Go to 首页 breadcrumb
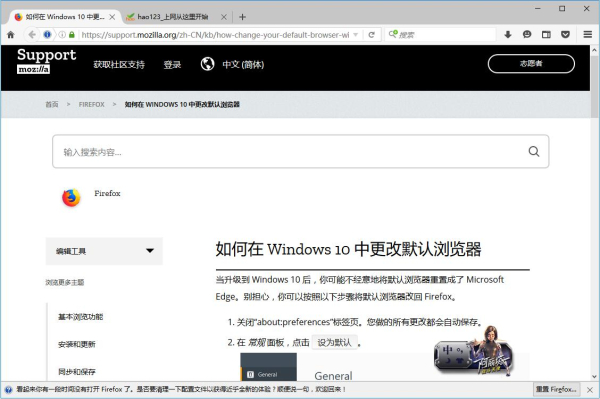The height and width of the screenshot is (399, 600). [x=52, y=104]
